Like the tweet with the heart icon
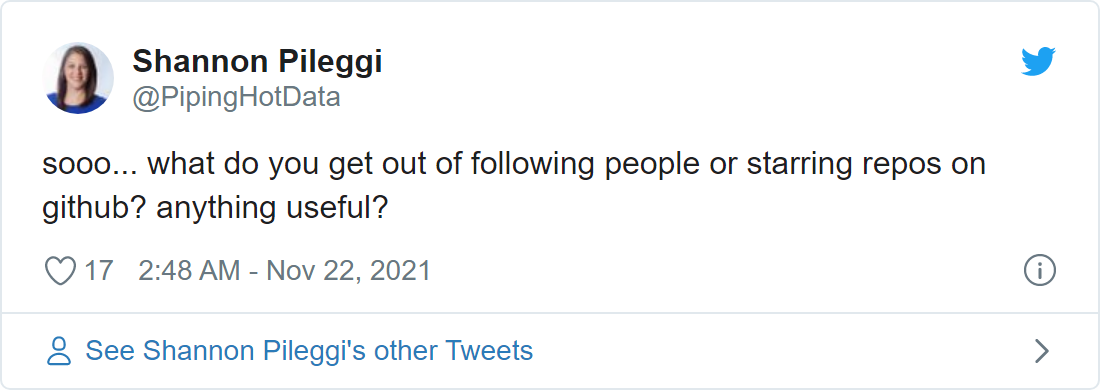This screenshot has height=390, width=1100. click(60, 271)
